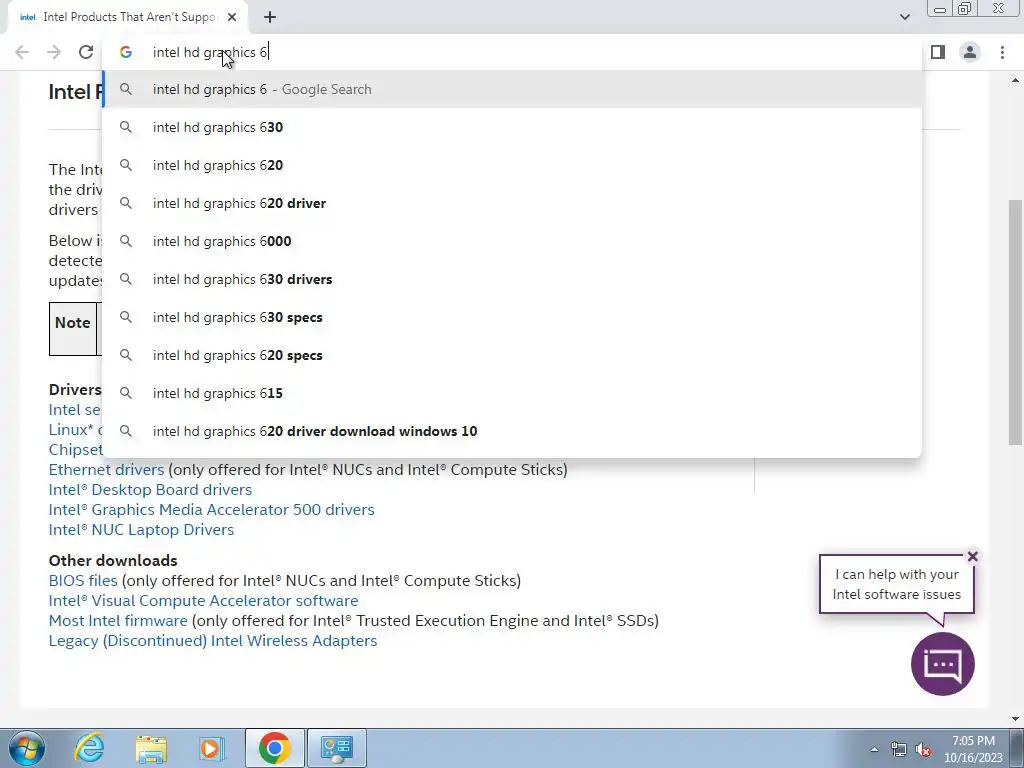Open the Windows Start button
This screenshot has width=1024, height=768.
pyautogui.click(x=27, y=748)
